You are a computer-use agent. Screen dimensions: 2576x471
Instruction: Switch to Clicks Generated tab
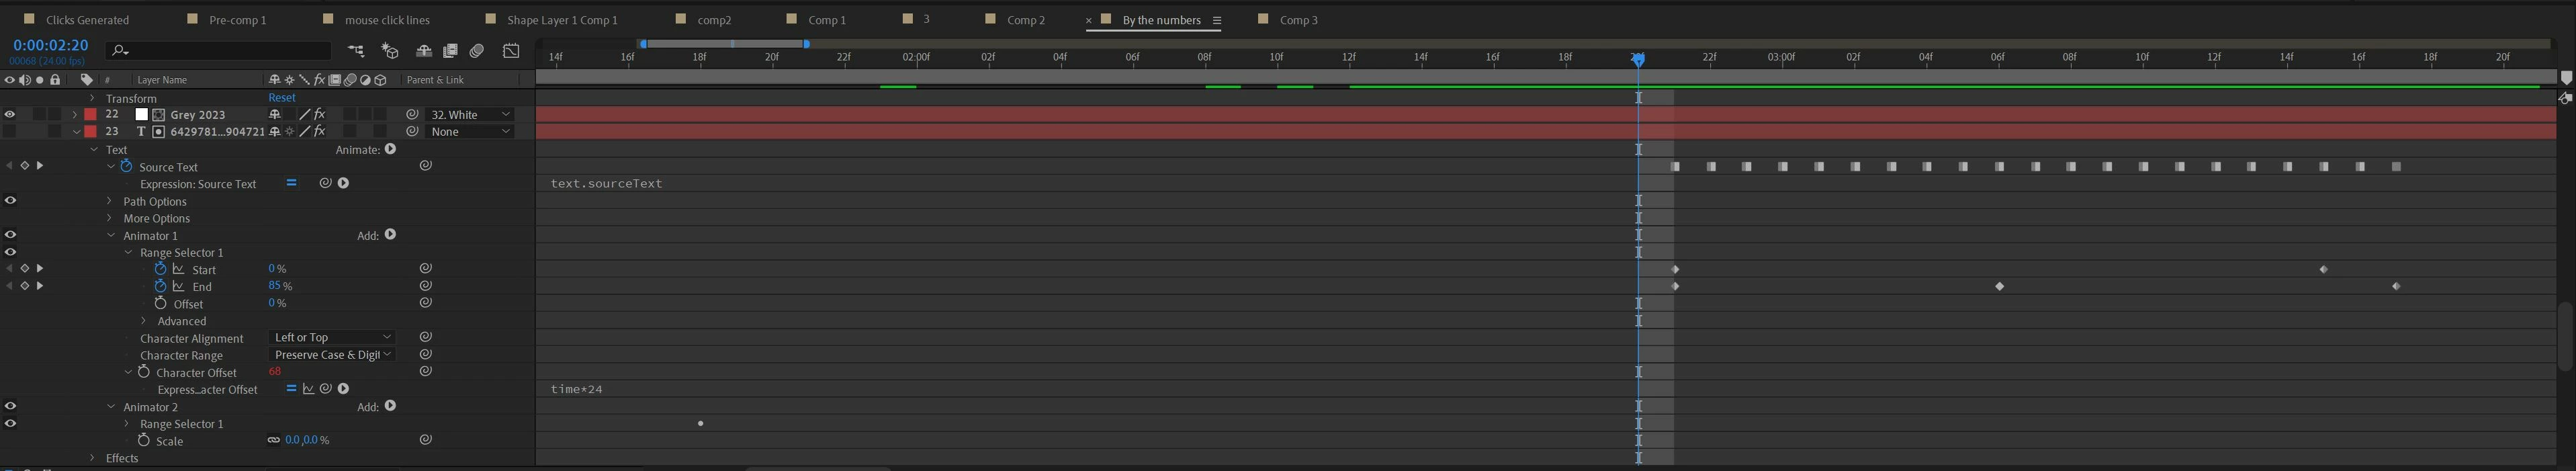pyautogui.click(x=87, y=20)
